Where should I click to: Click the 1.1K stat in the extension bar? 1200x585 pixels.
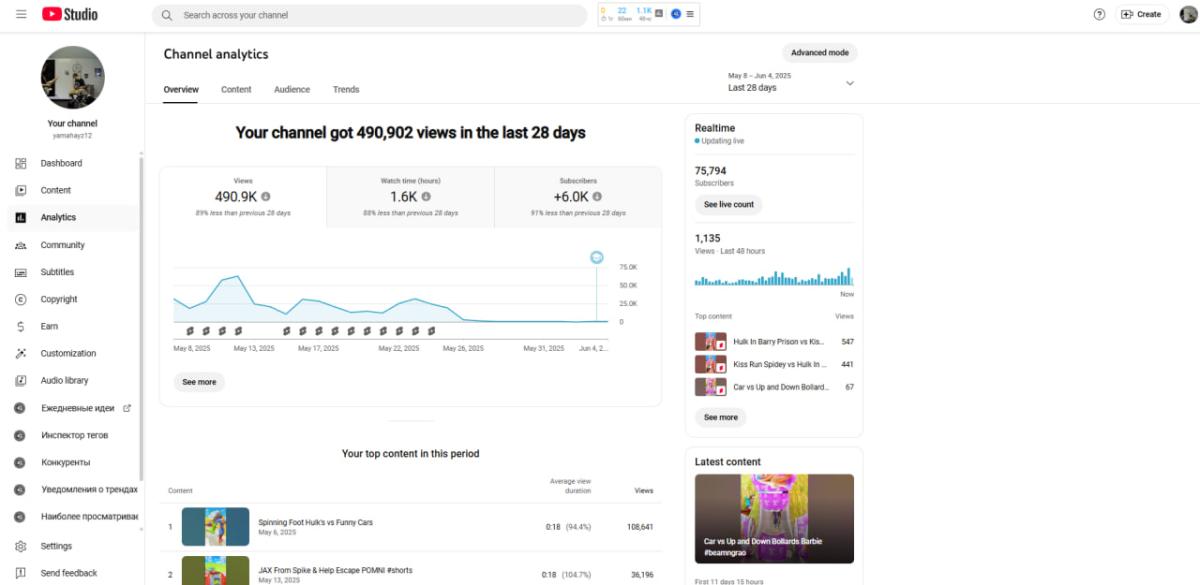click(643, 10)
